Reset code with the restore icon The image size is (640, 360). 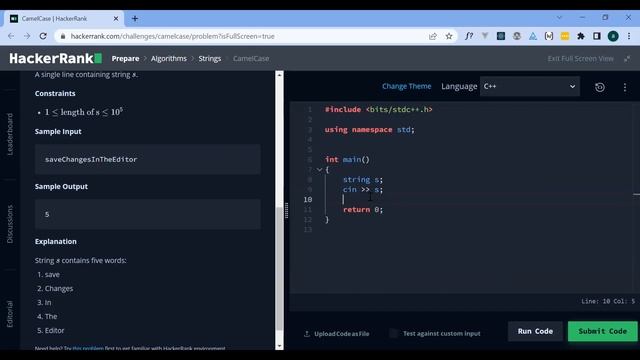pos(600,87)
